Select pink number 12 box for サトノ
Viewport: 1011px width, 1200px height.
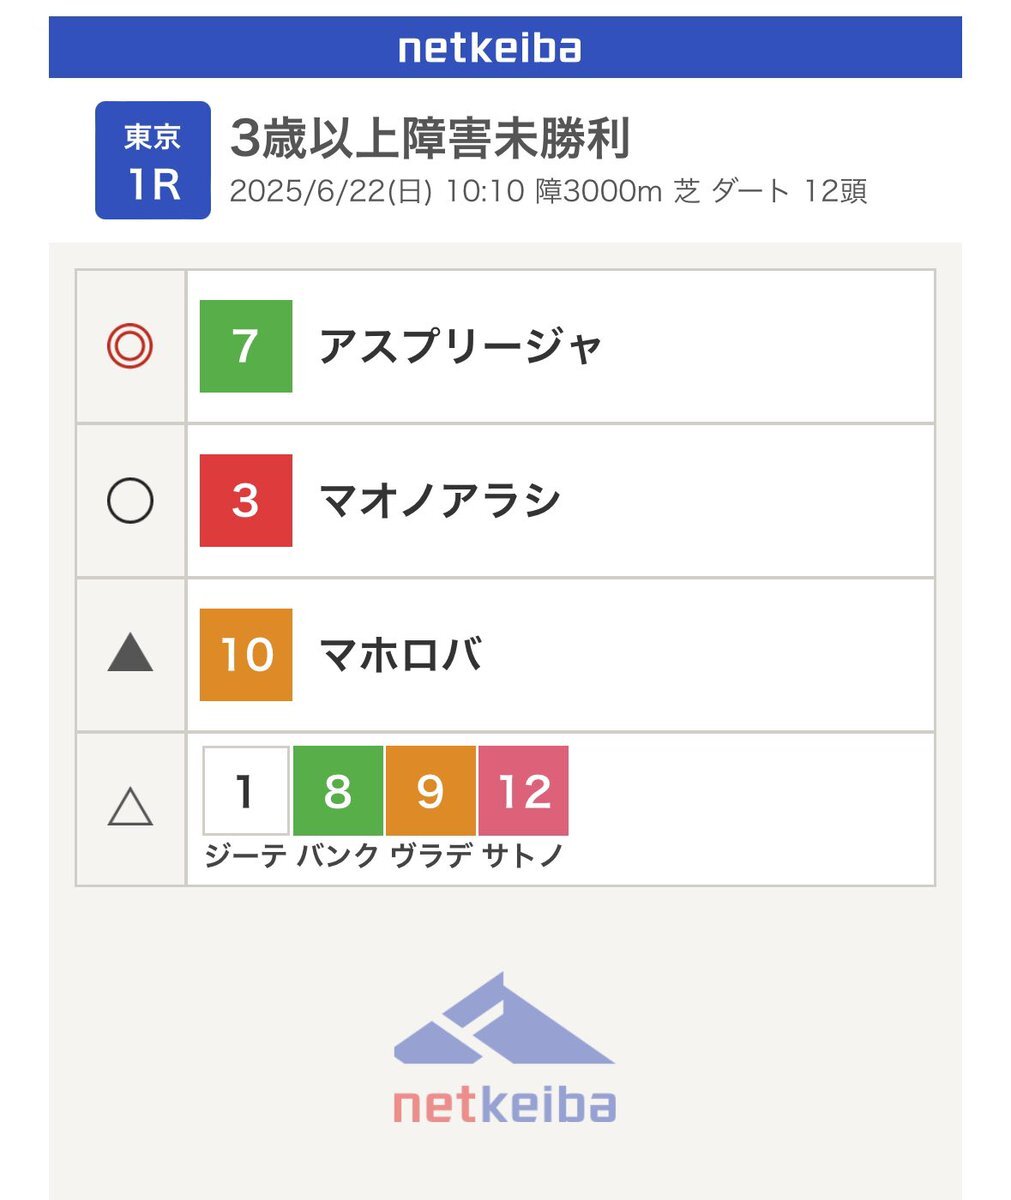click(523, 791)
